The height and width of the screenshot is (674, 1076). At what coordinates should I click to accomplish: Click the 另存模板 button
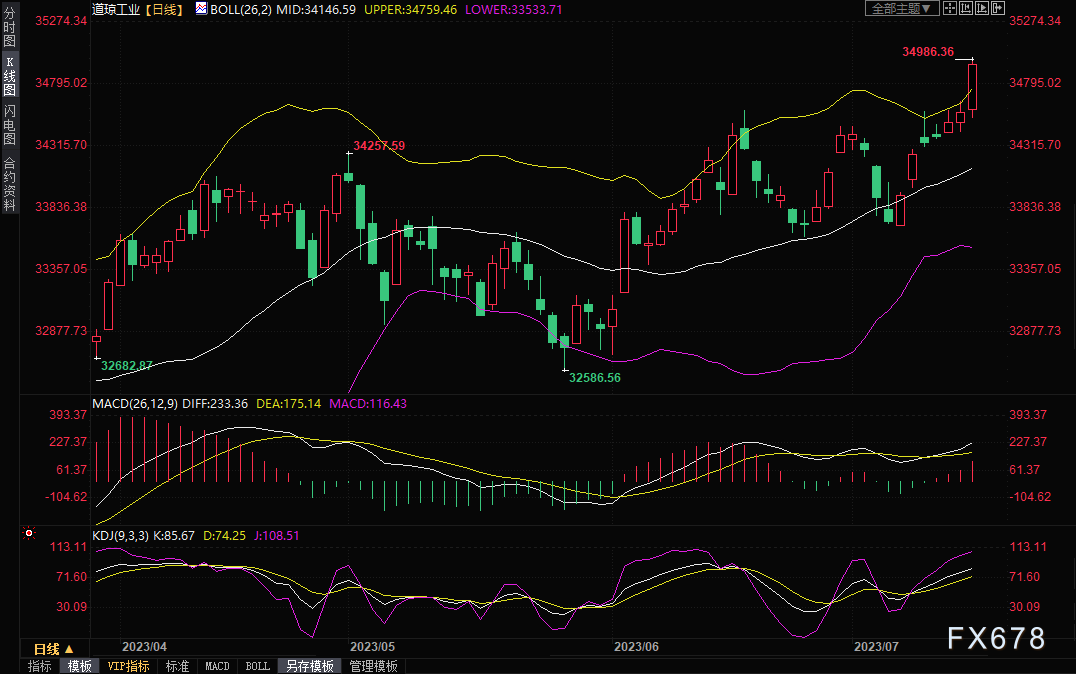(x=309, y=666)
